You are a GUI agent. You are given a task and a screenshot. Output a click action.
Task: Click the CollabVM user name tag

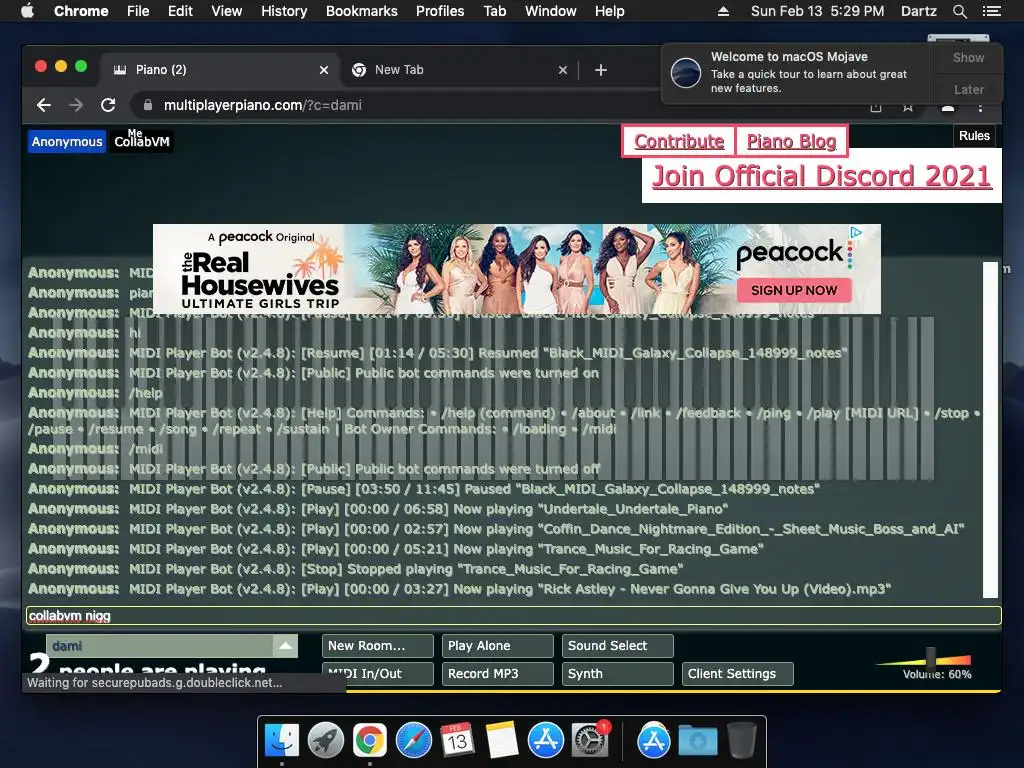click(x=142, y=142)
